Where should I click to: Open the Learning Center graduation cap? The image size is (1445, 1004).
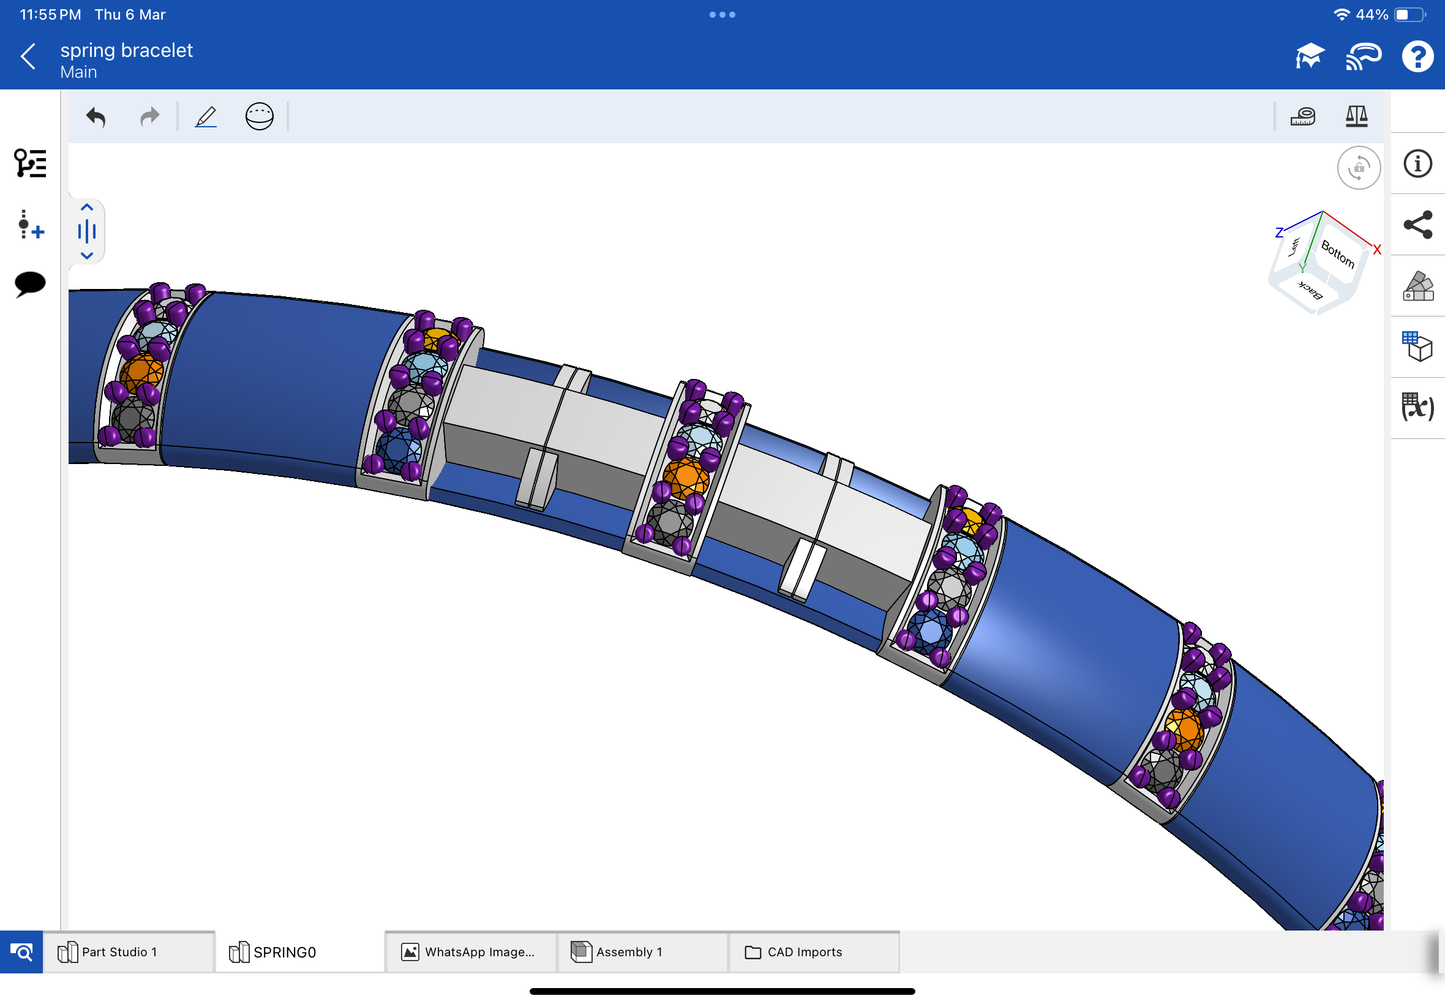(1309, 57)
